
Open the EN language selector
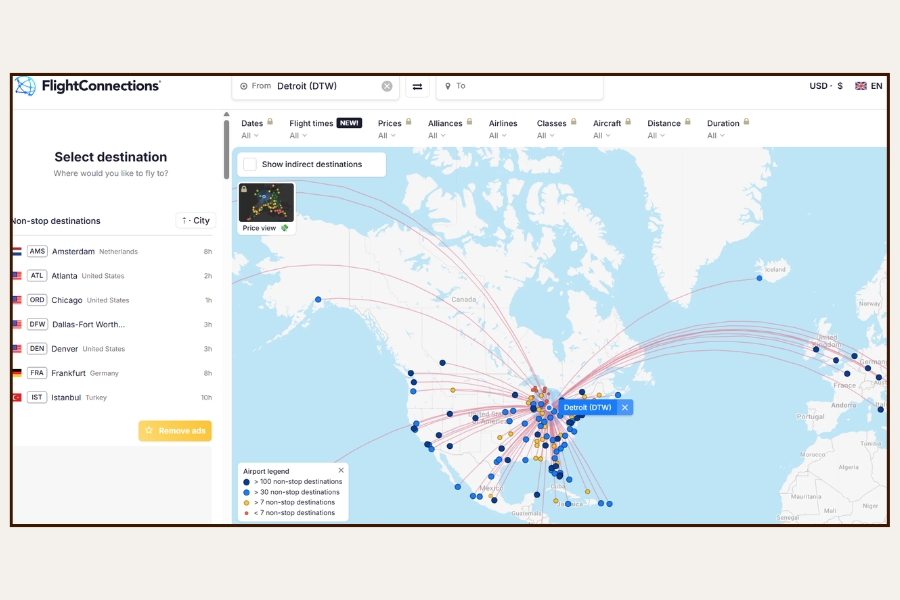tap(868, 86)
